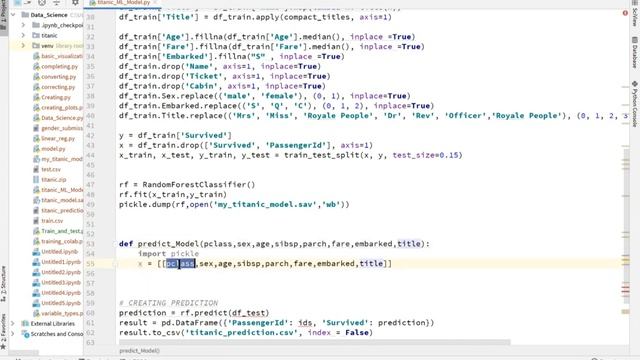The image size is (640, 360).
Task: Open test.csv in the project tree
Action: click(47, 169)
